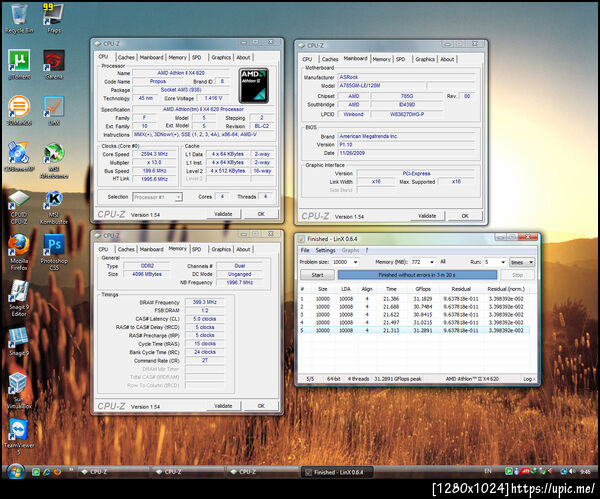Click the volume icon in the system tray
The width and height of the screenshot is (600, 499).
click(572, 471)
